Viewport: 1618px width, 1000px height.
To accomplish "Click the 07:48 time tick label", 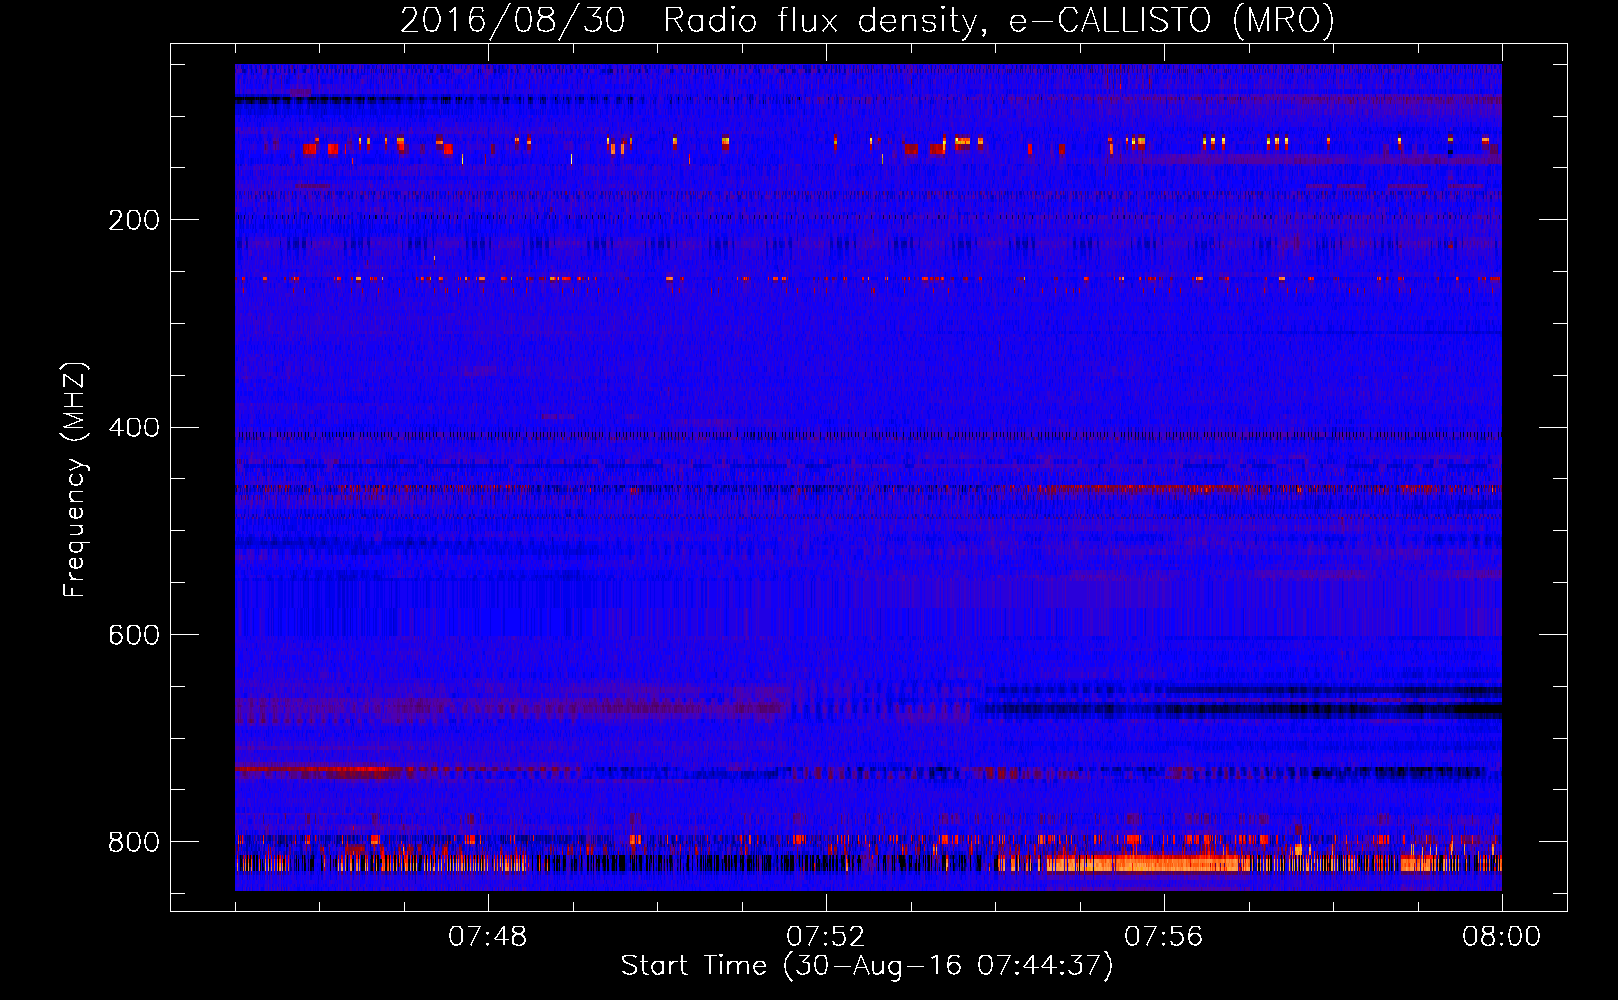I will point(488,937).
